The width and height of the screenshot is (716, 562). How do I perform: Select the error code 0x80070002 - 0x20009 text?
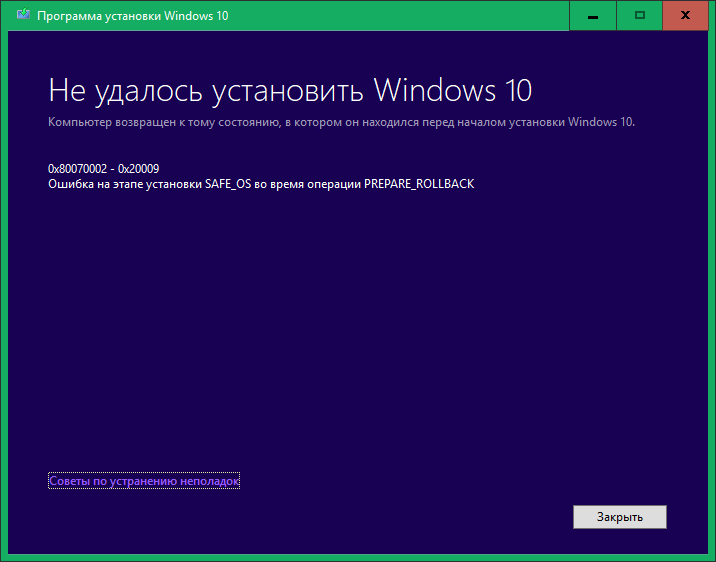point(104,169)
